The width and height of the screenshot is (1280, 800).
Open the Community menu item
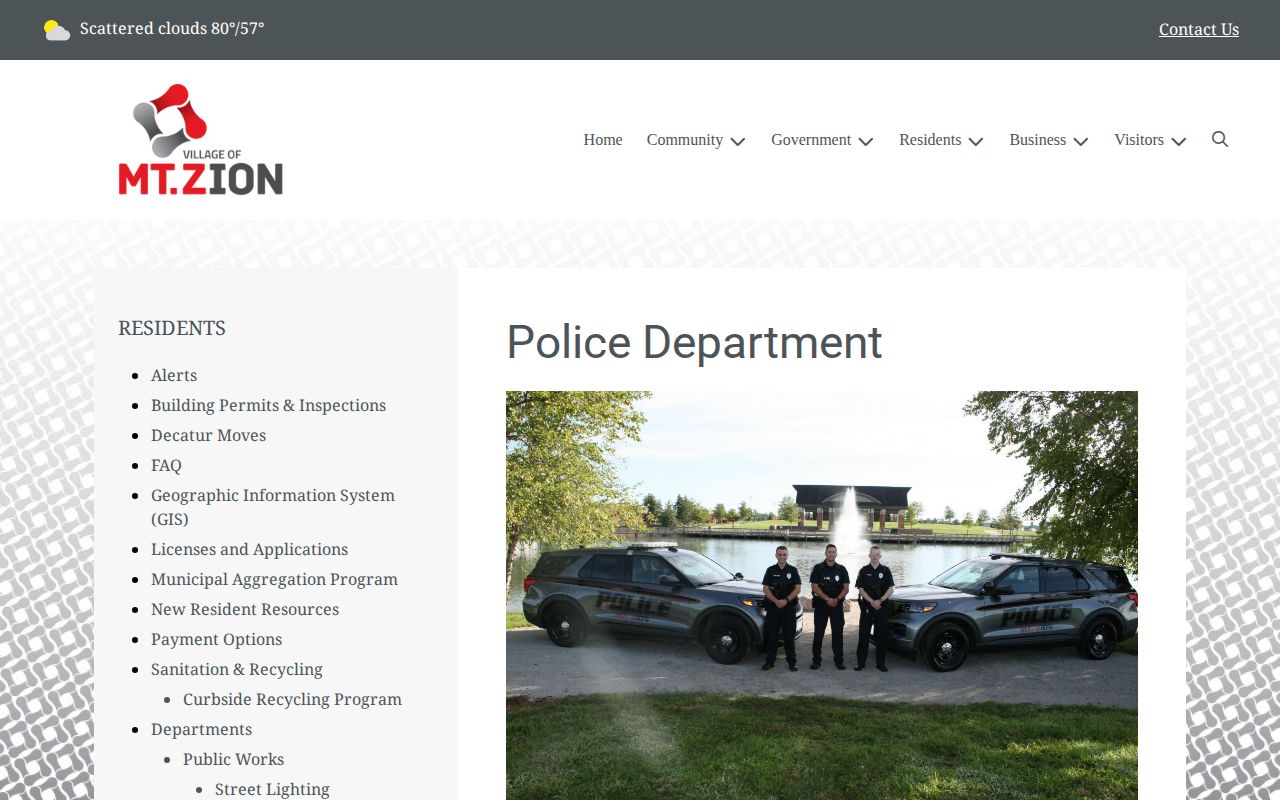(685, 140)
